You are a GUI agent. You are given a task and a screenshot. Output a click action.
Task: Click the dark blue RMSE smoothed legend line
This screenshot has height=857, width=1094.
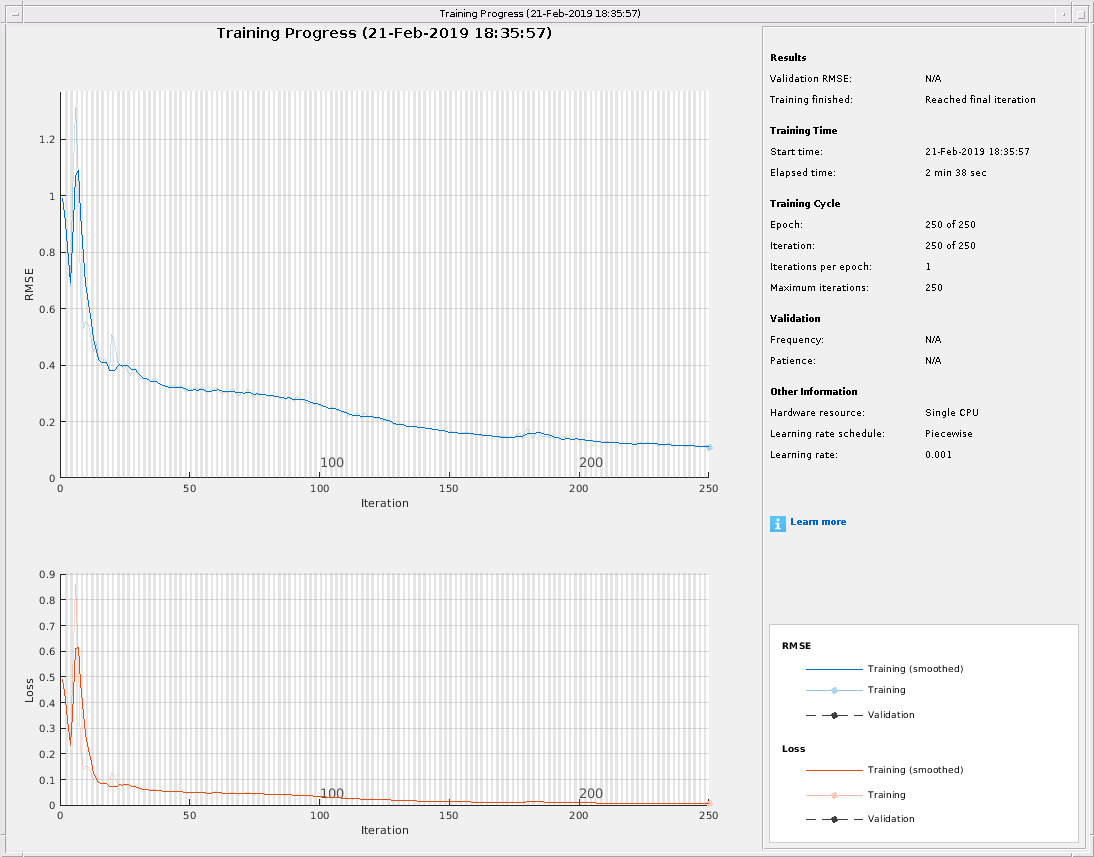point(834,669)
